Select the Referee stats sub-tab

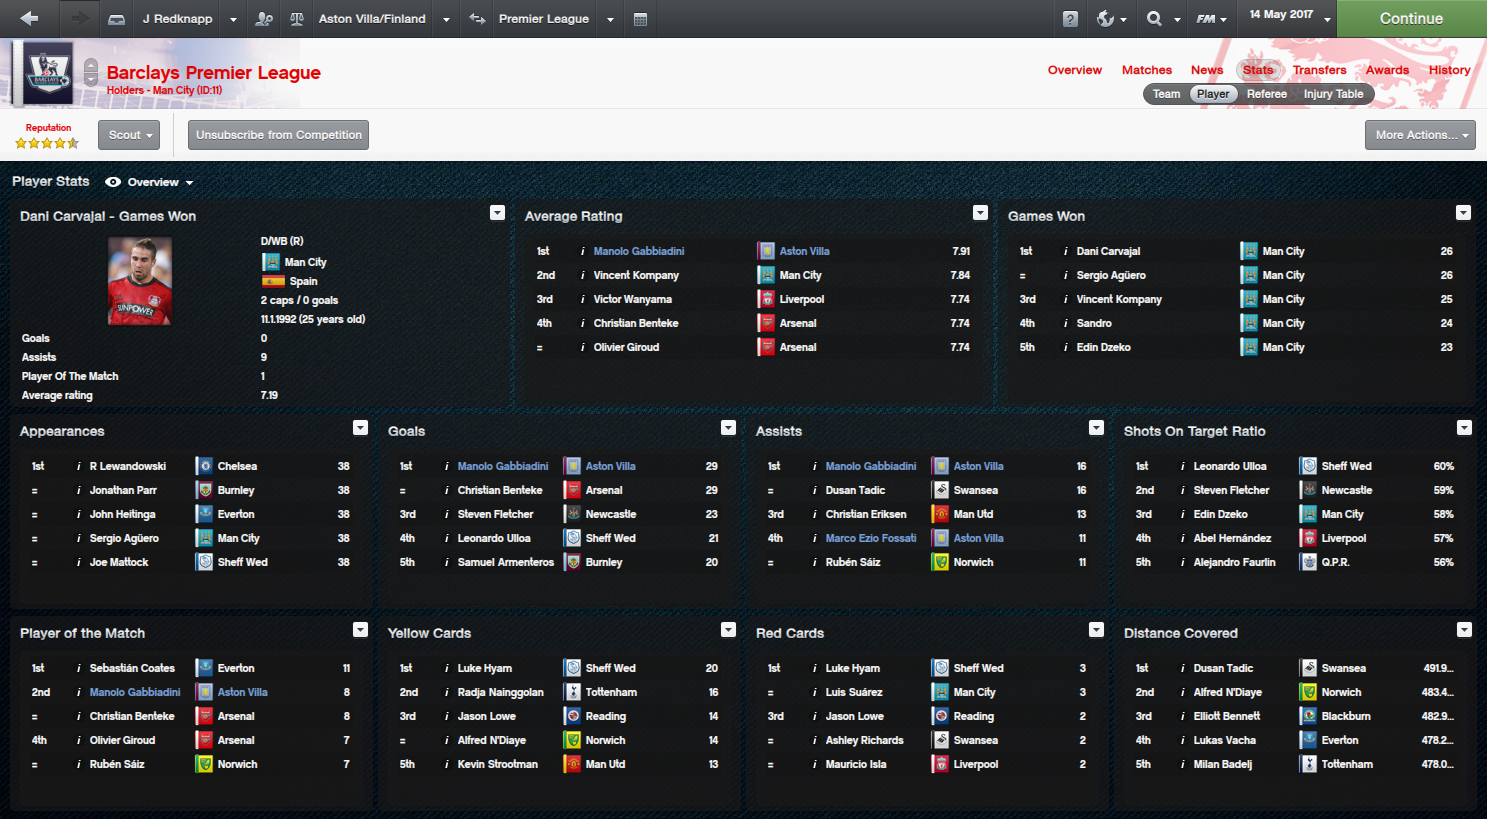pos(1267,94)
